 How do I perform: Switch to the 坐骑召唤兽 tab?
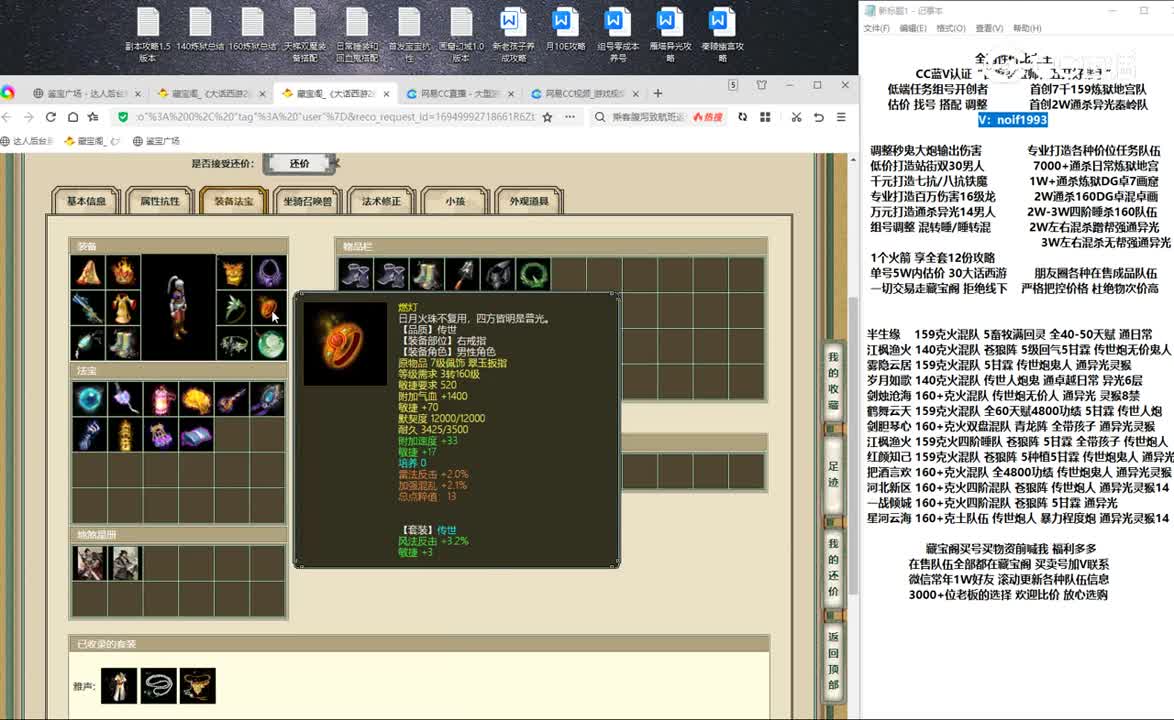coord(307,201)
